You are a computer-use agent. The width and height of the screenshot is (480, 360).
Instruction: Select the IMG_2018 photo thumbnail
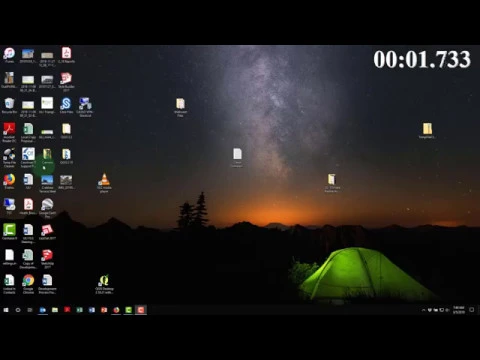coord(66,182)
